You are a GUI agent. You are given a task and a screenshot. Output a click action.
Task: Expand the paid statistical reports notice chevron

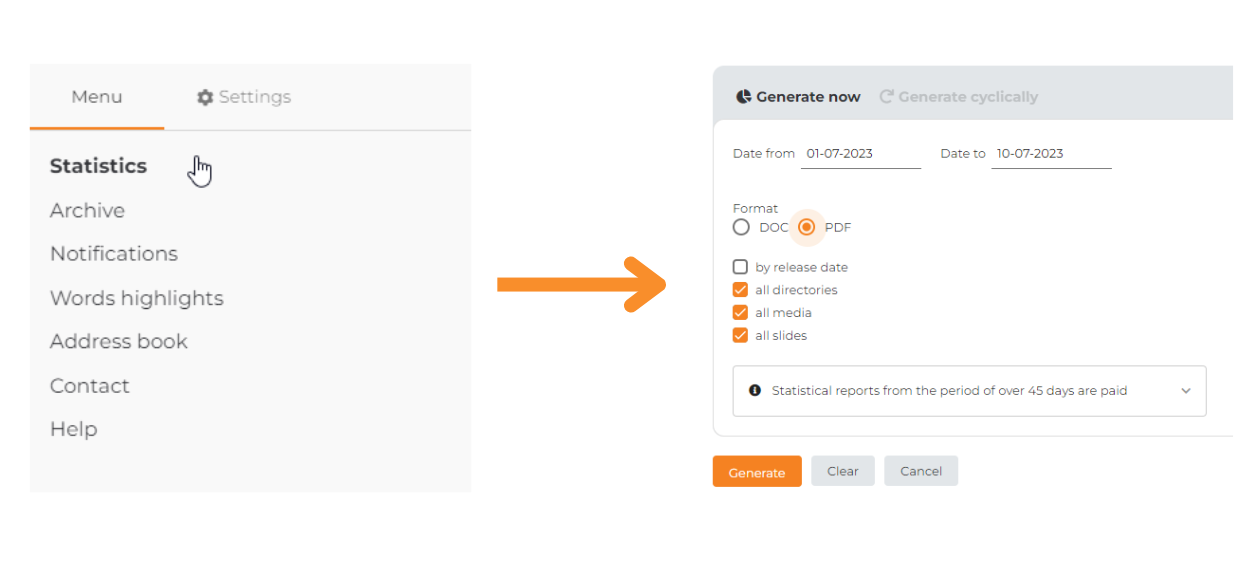(x=1186, y=391)
